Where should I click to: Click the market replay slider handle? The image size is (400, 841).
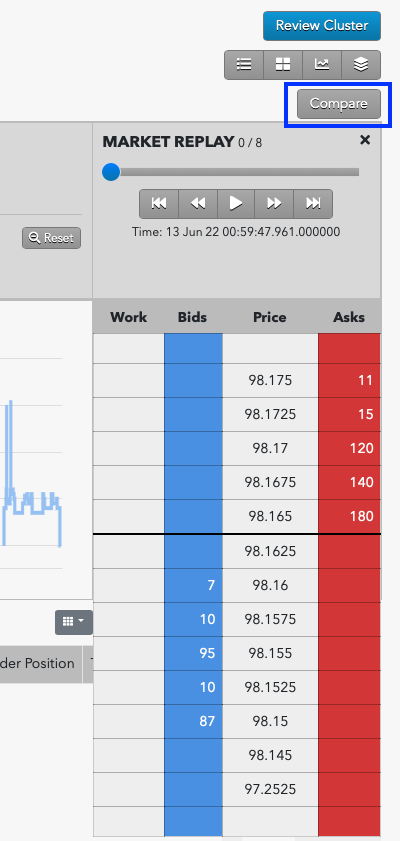(x=111, y=172)
